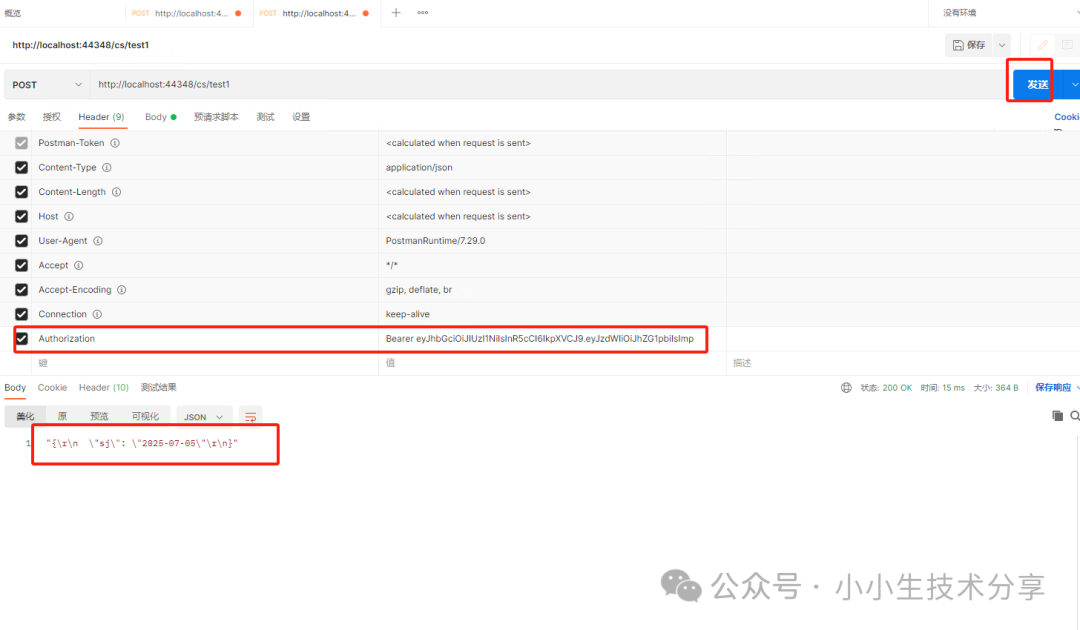
Task: Copy response with the copy icon
Action: (x=1057, y=415)
